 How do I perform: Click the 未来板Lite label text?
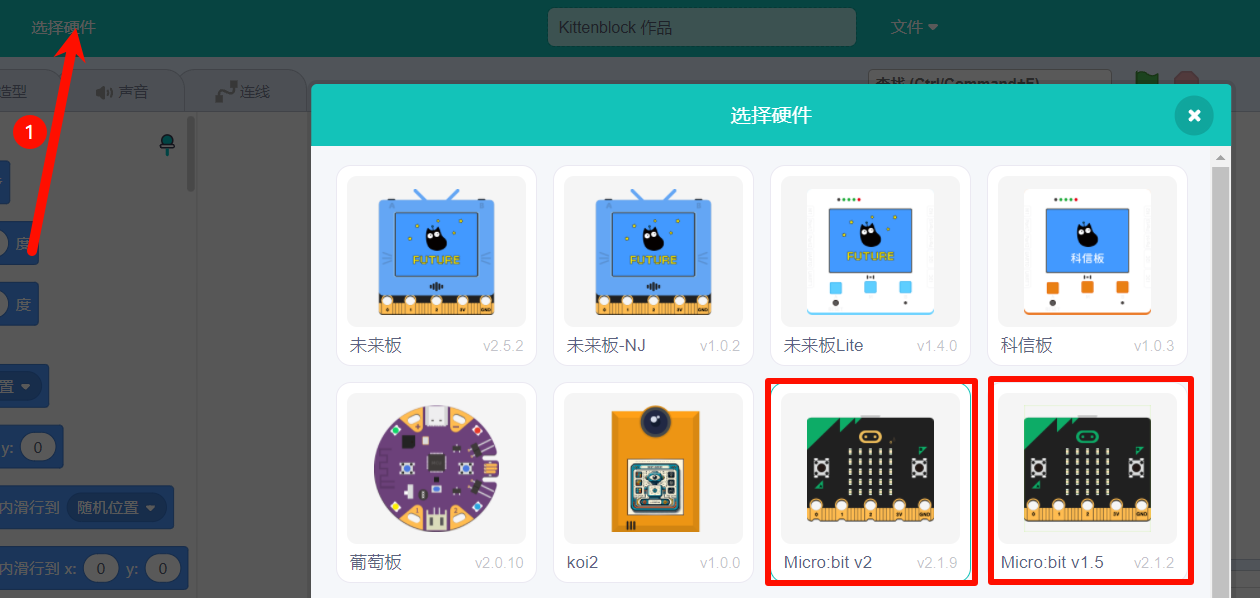pyautogui.click(x=824, y=346)
